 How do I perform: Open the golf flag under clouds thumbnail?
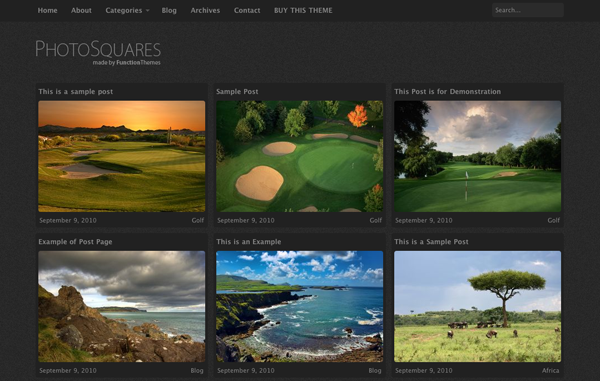point(478,156)
